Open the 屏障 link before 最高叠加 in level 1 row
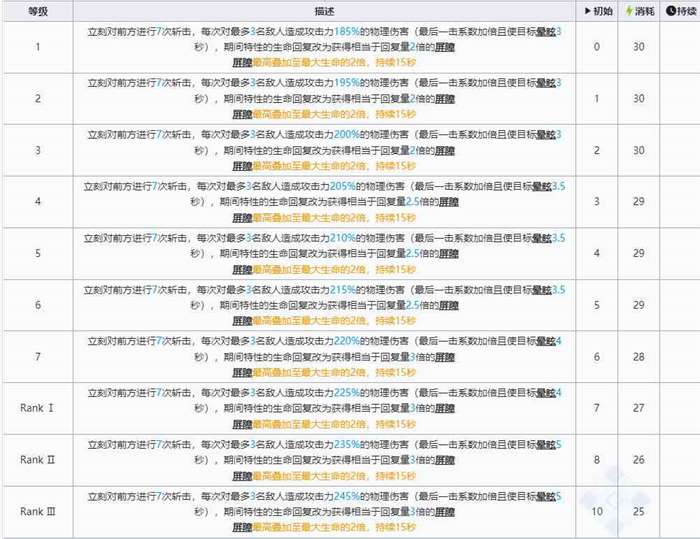Screen dimensions: 700x539 tap(242, 63)
